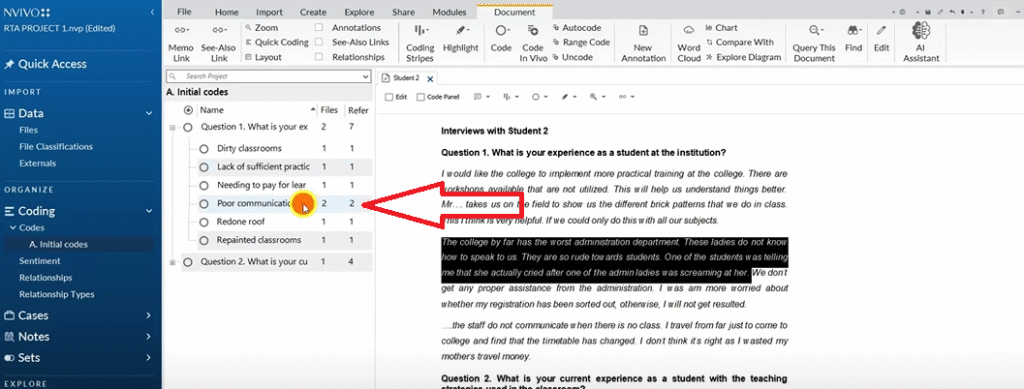The image size is (1024, 389).
Task: Click the Edit pencil in ribbon
Action: click(882, 39)
